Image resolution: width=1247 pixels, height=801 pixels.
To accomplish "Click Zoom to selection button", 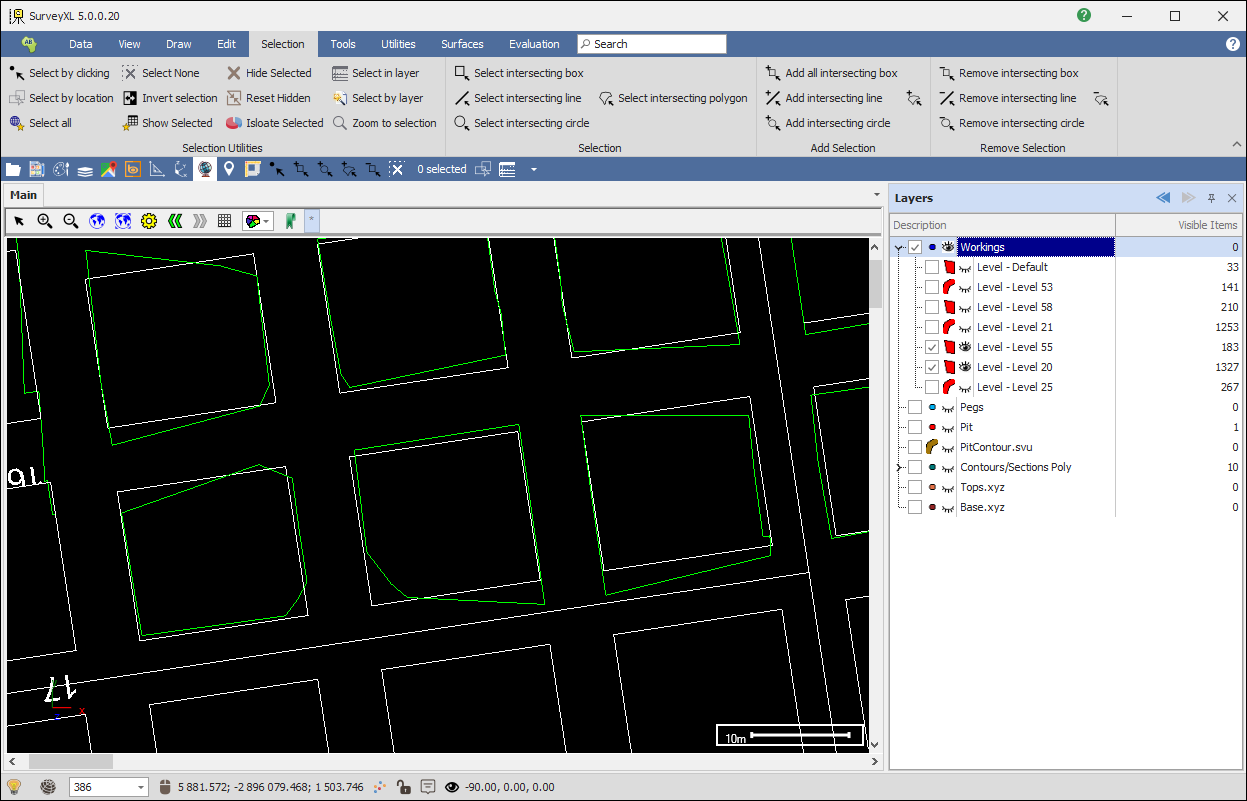I will tap(385, 123).
